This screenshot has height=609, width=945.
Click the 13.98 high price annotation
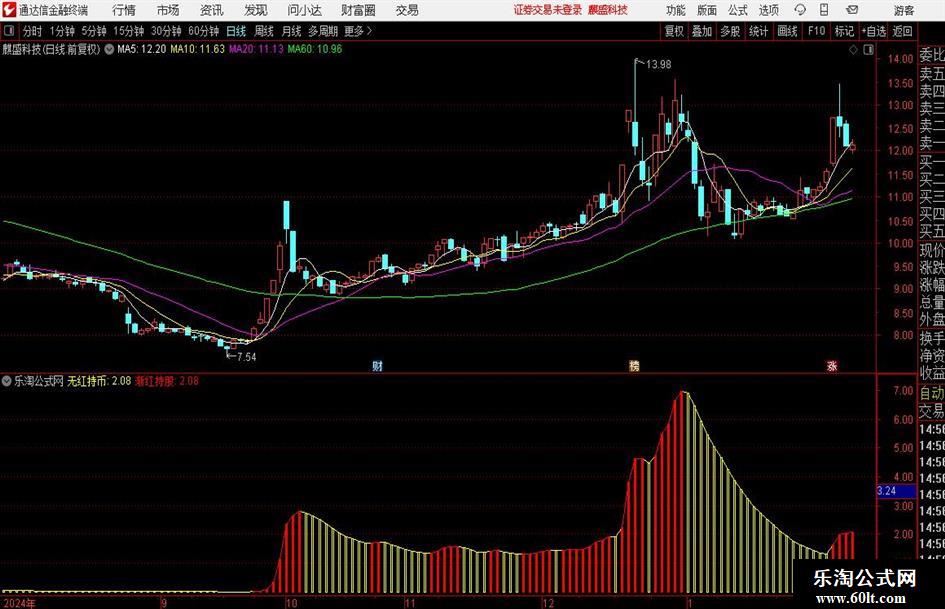pyautogui.click(x=658, y=64)
